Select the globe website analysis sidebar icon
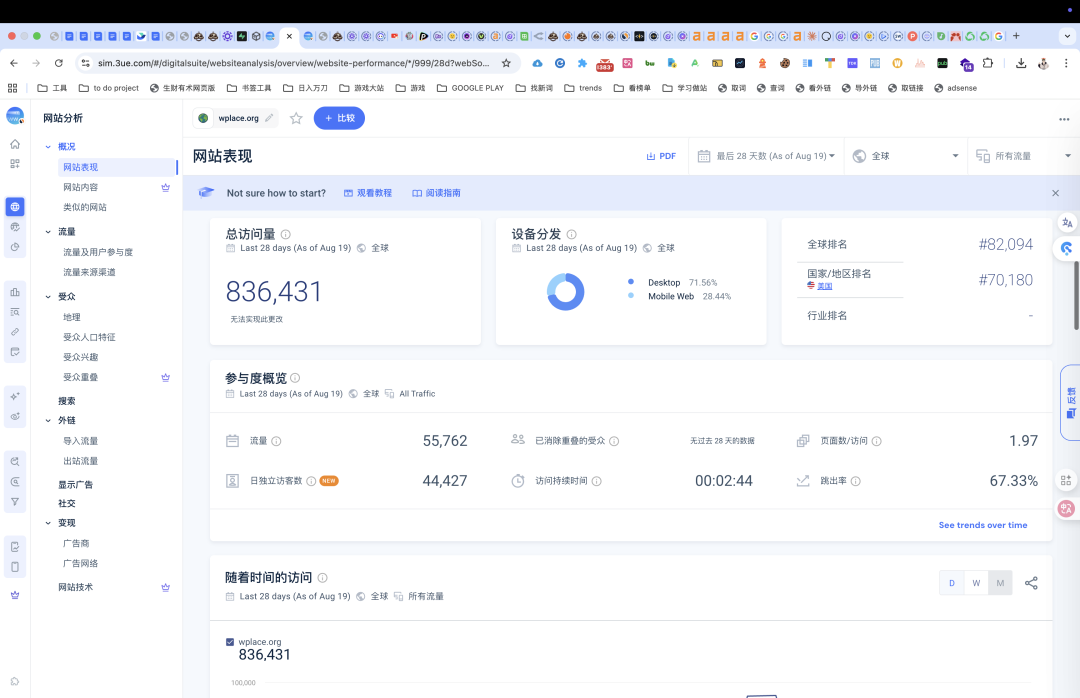1080x698 pixels. (15, 207)
